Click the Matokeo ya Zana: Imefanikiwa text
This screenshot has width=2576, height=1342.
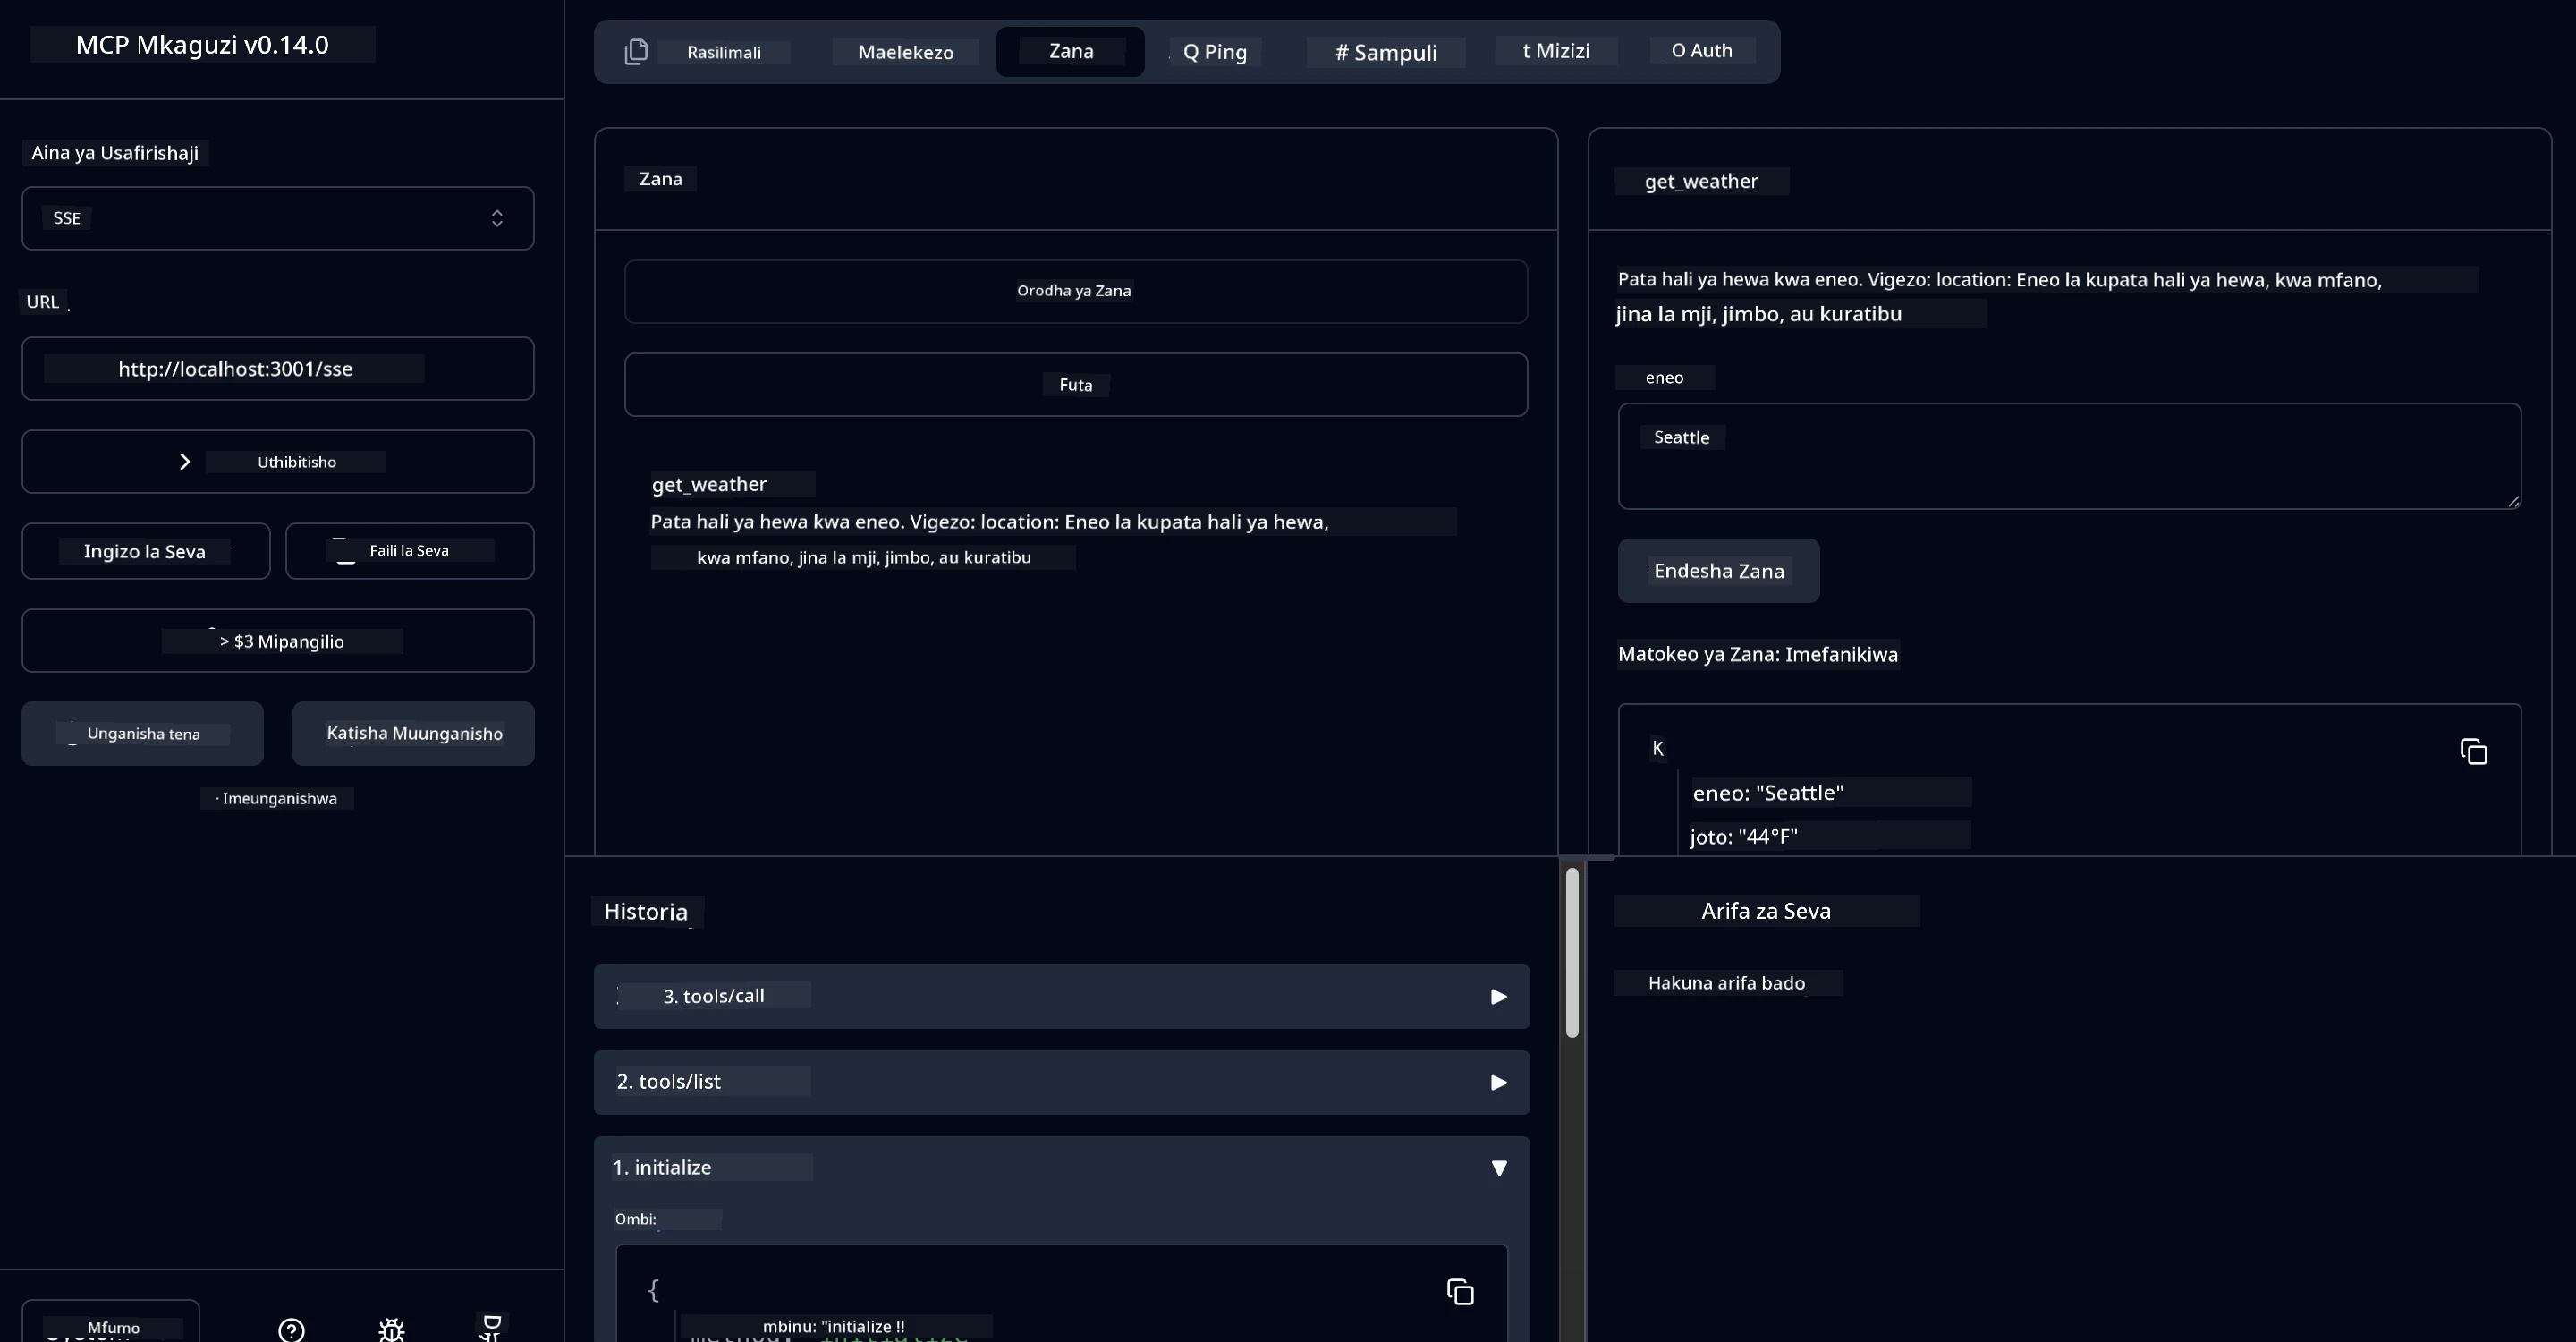(x=1757, y=654)
